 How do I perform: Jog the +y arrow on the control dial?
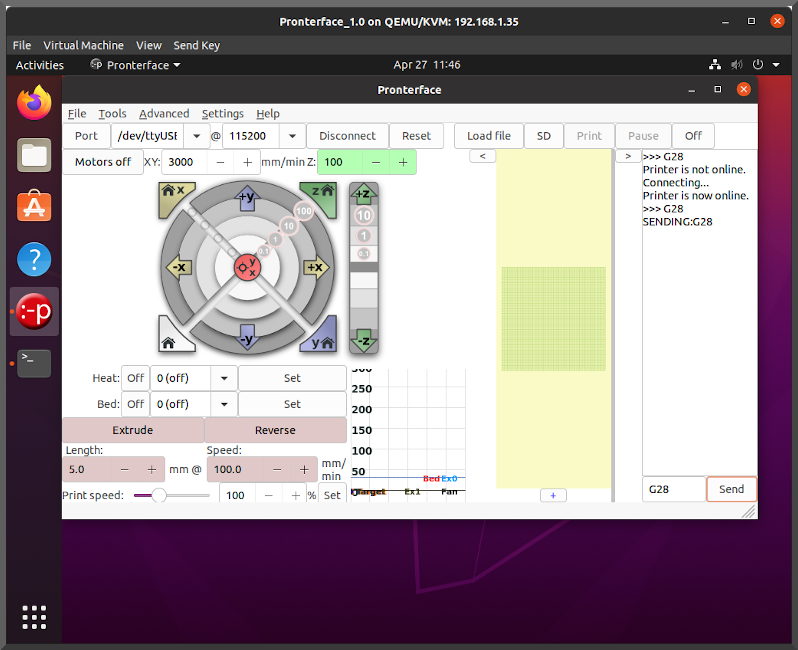pos(247,198)
